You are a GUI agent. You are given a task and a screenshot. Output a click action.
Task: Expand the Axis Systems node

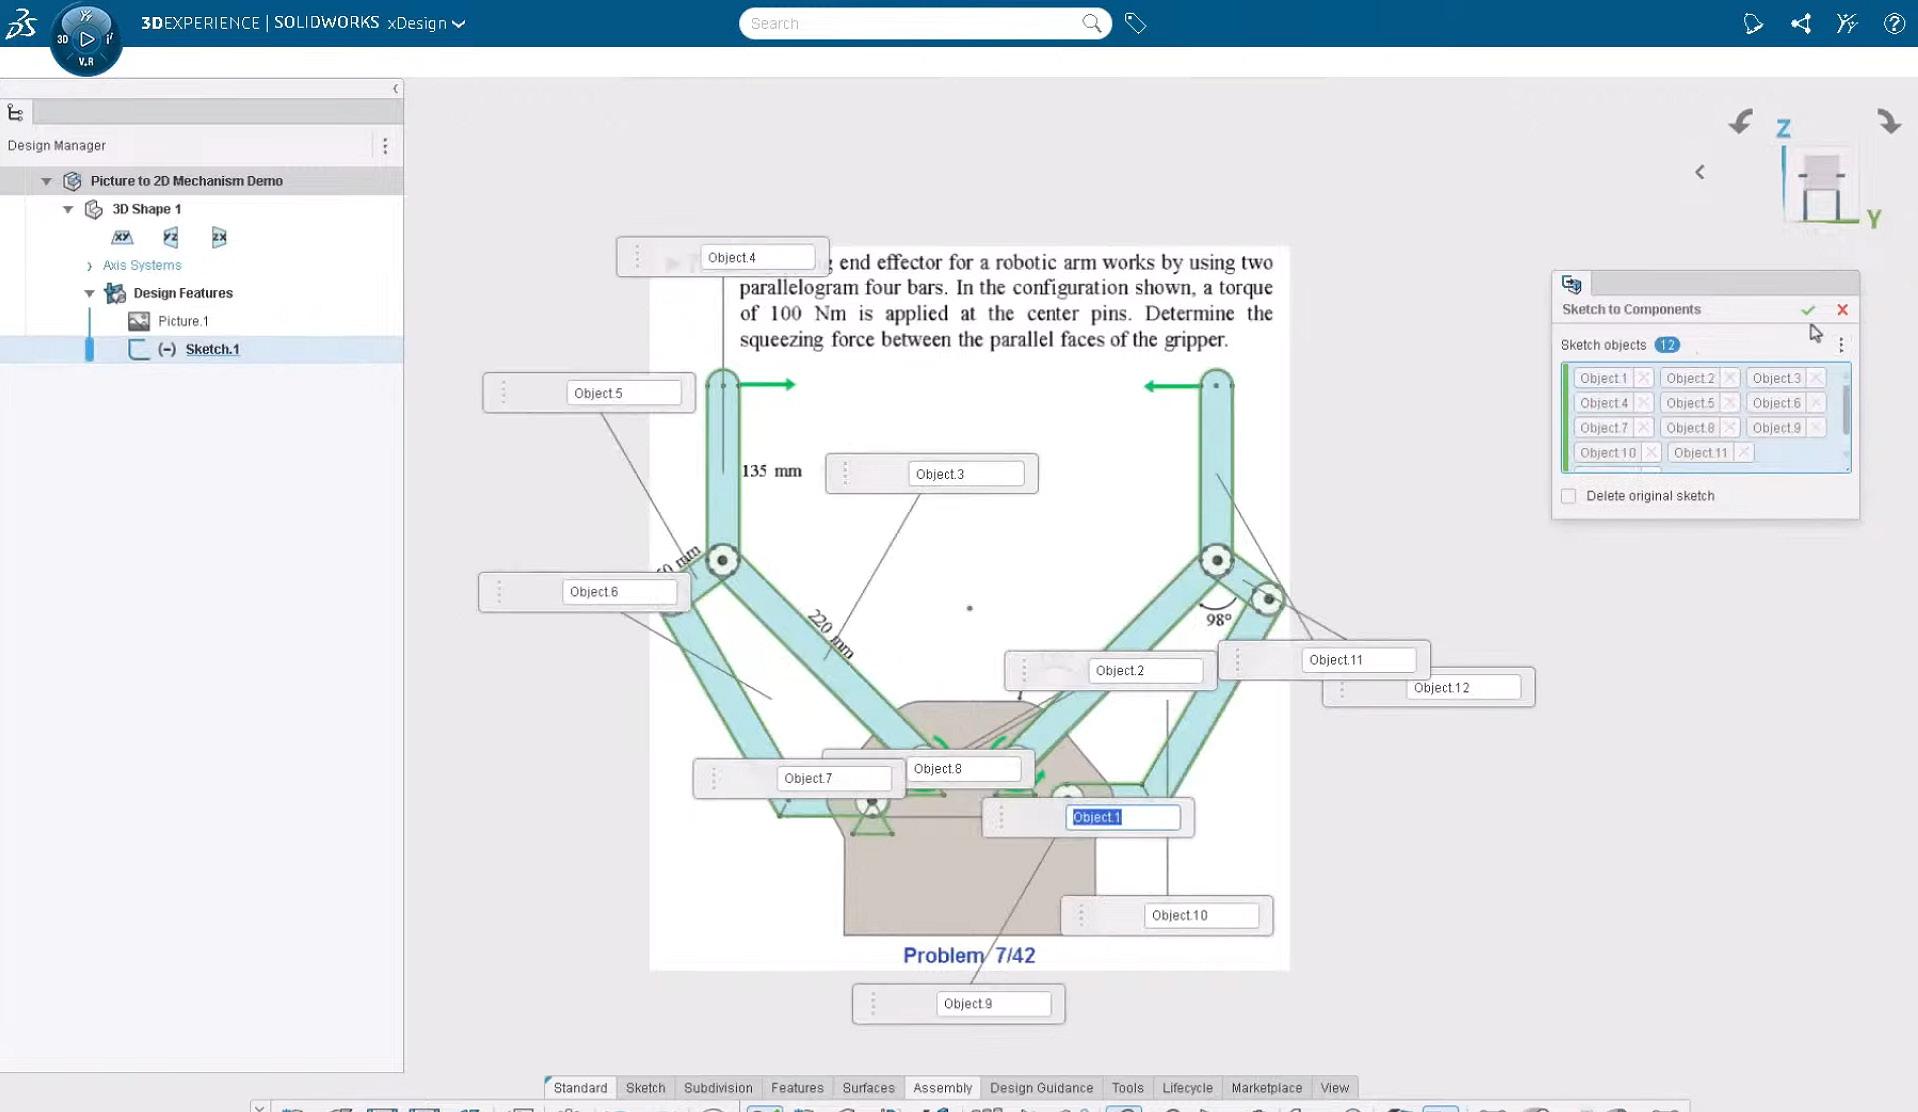coord(90,266)
